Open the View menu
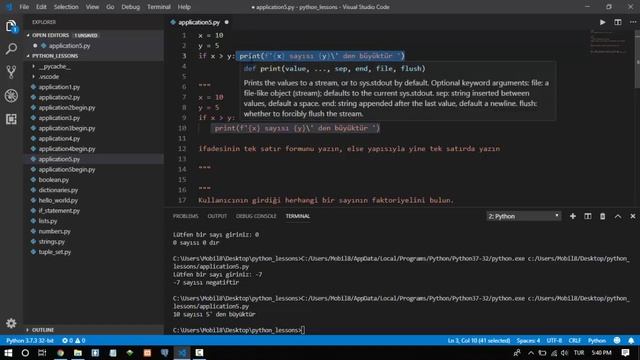640x360 pixels. coord(92,7)
